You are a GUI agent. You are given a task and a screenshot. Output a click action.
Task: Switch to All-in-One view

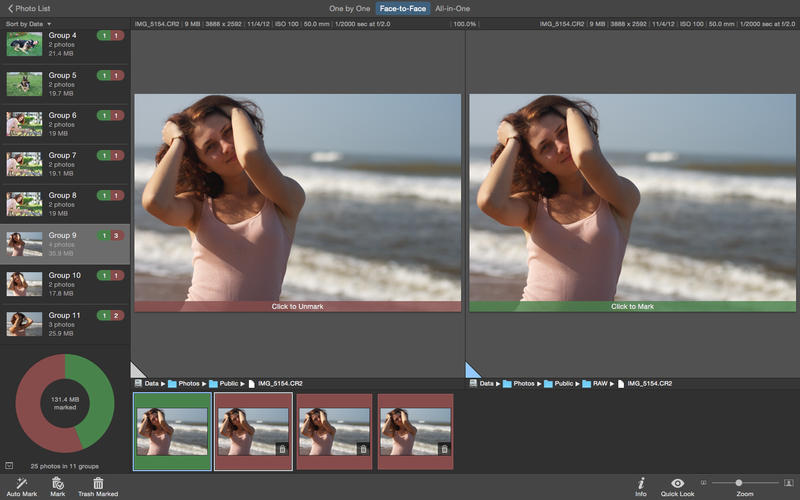pyautogui.click(x=452, y=8)
